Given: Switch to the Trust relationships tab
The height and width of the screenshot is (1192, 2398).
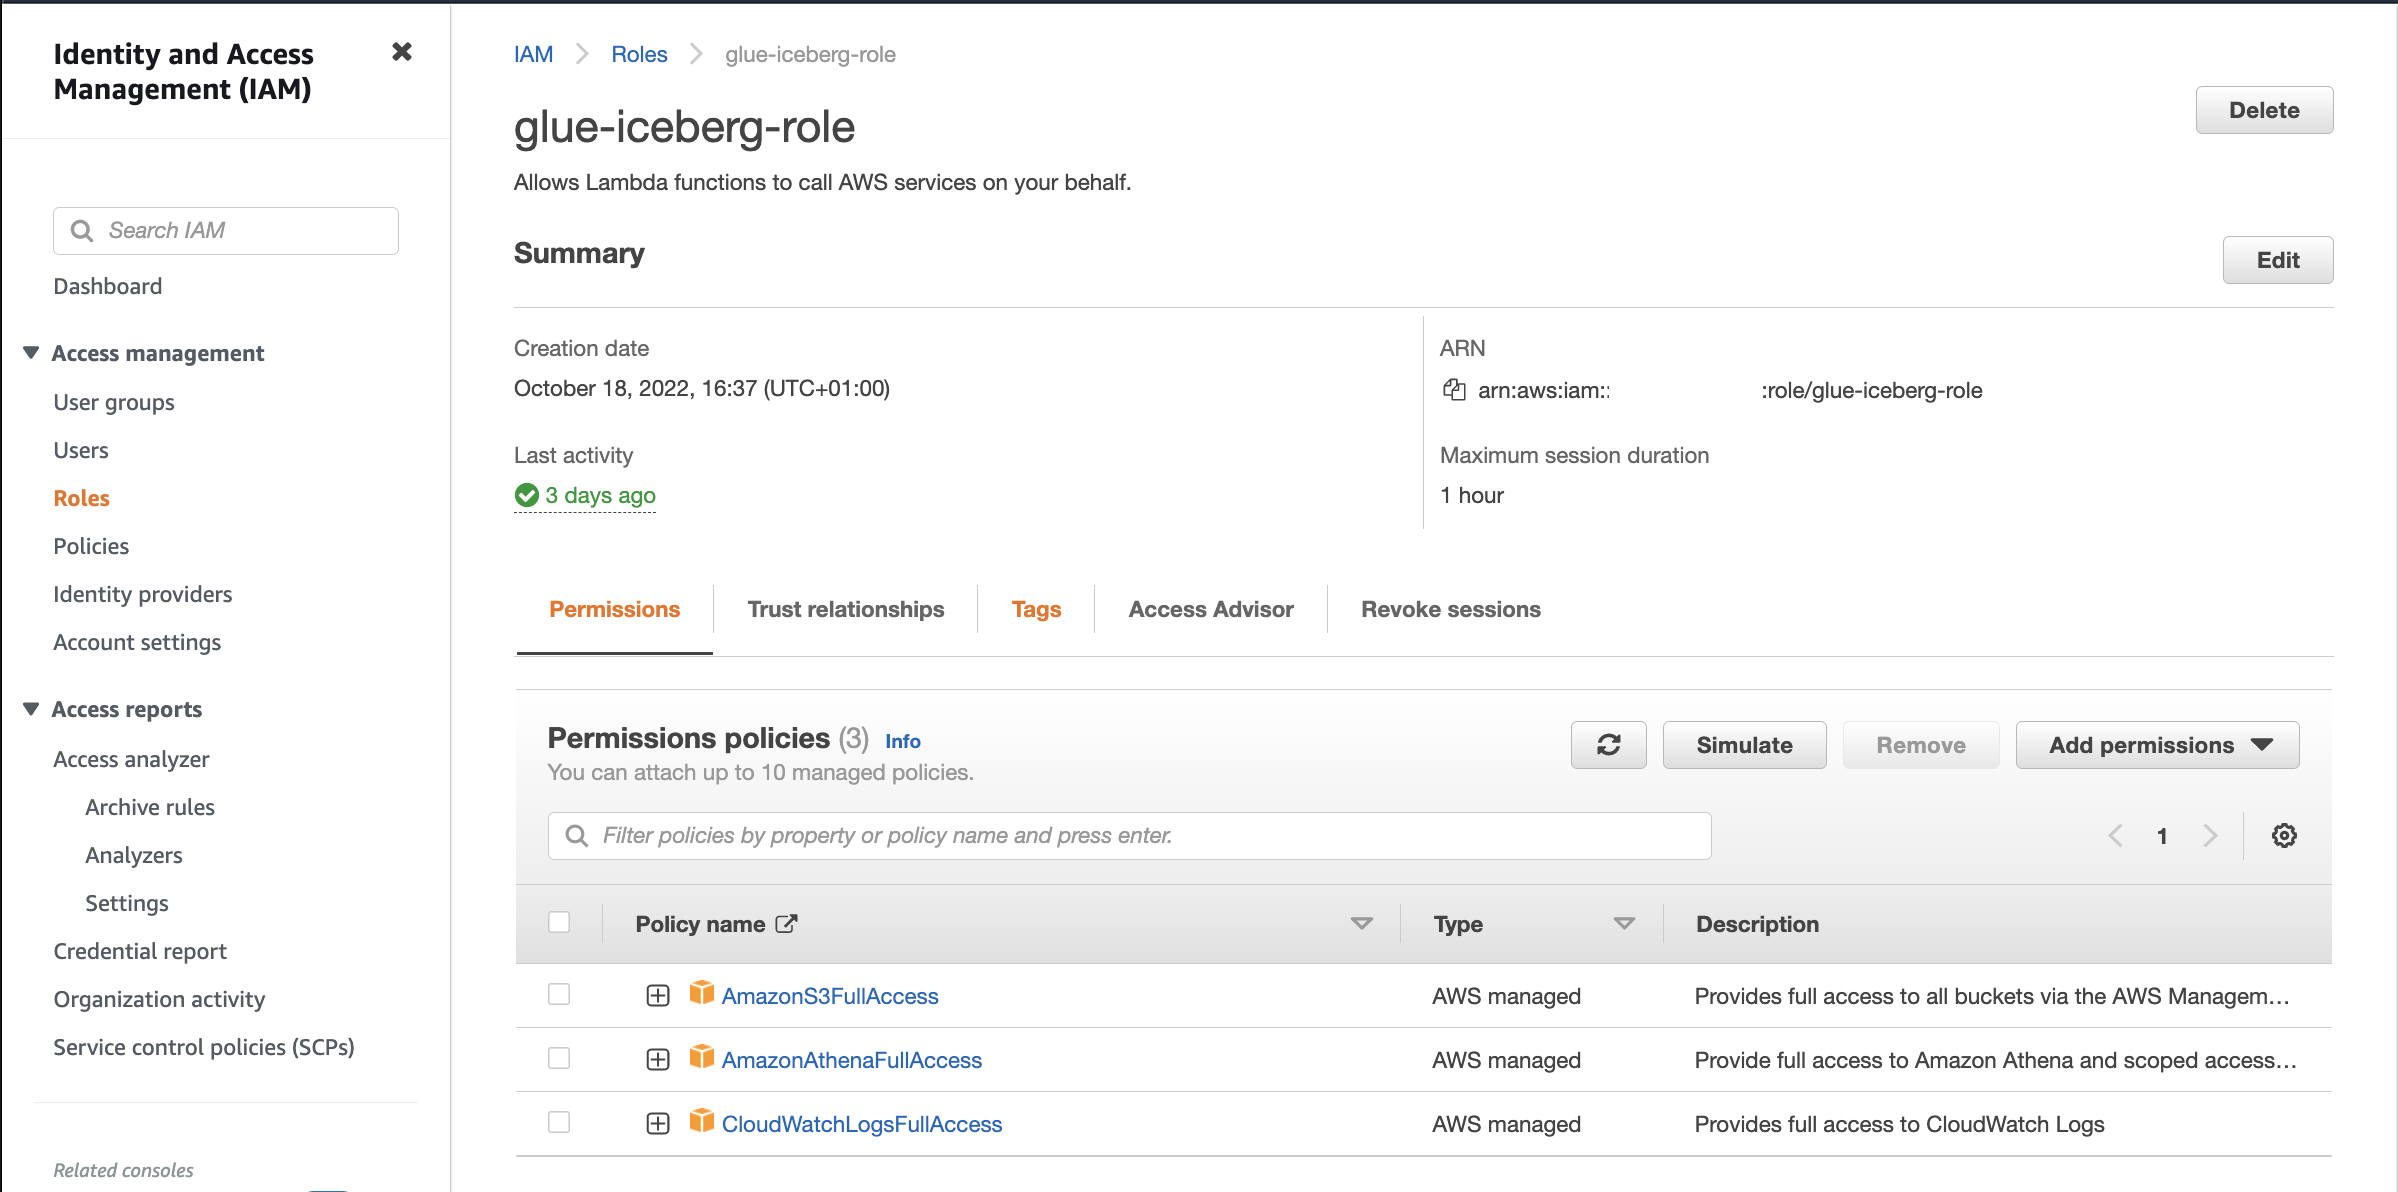Looking at the screenshot, I should pyautogui.click(x=845, y=609).
